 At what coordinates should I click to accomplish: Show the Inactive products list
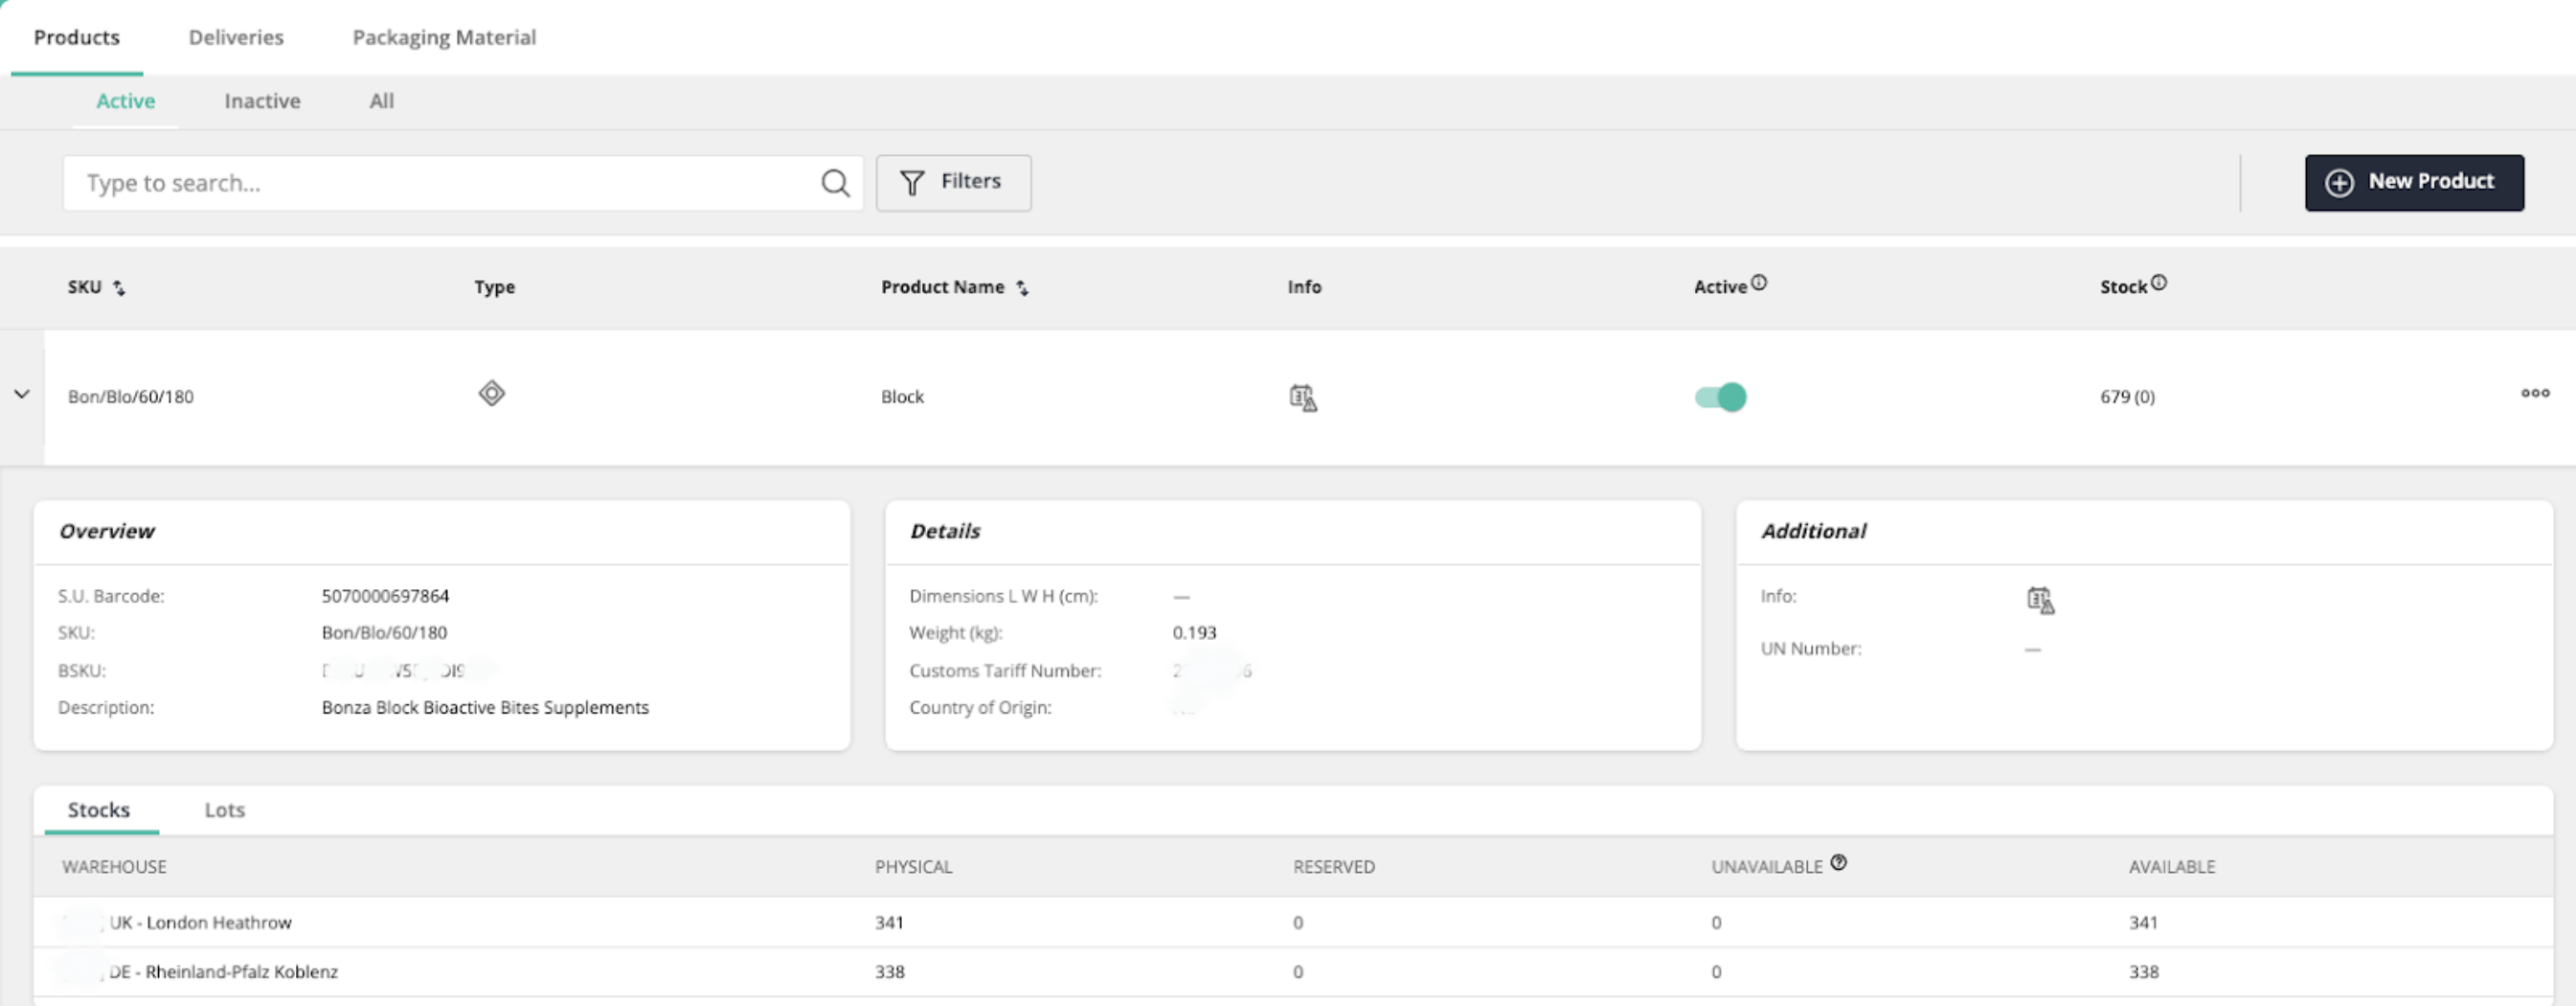[x=262, y=101]
